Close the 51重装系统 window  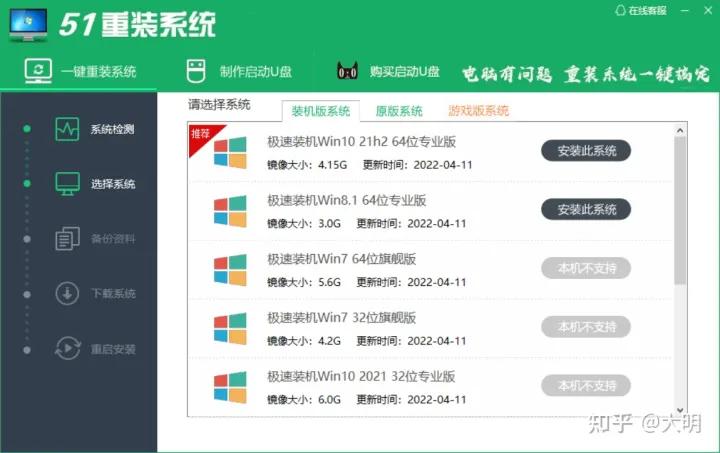(708, 10)
